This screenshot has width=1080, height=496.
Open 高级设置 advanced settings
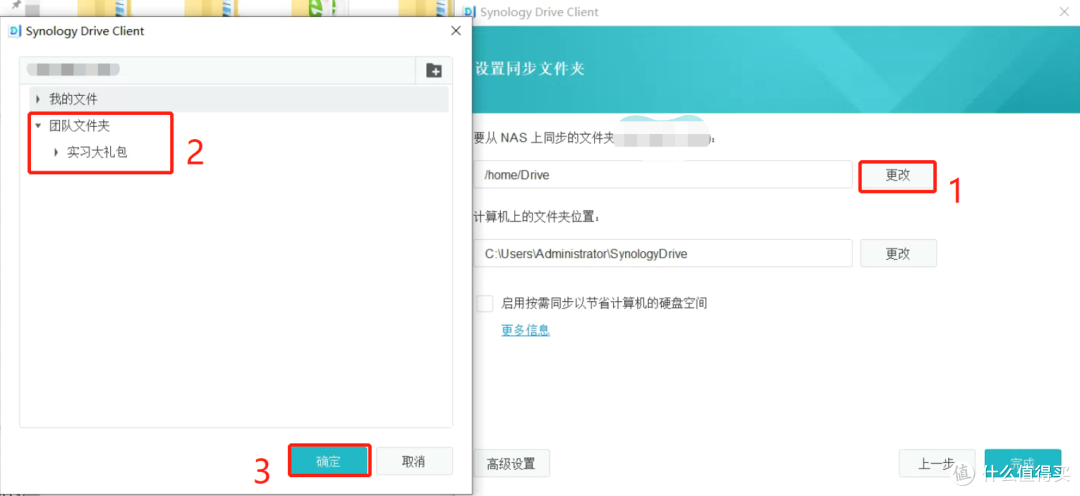click(511, 464)
